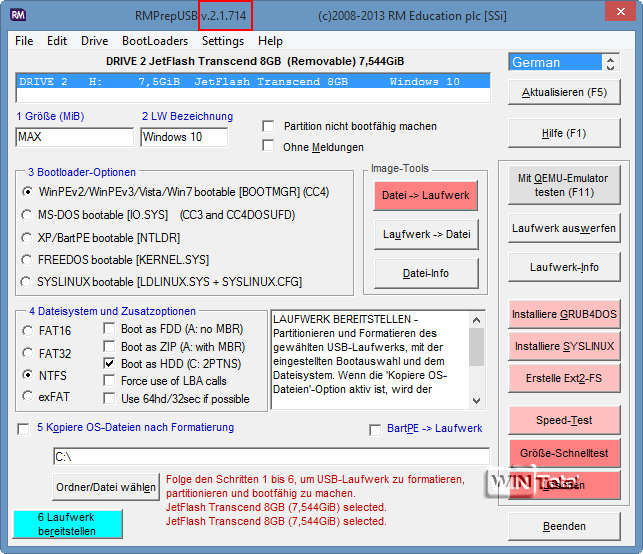Select WinPEv2/WinPEv3/Vista/Win7 bootable option
The height and width of the screenshot is (554, 643).
coord(27,192)
